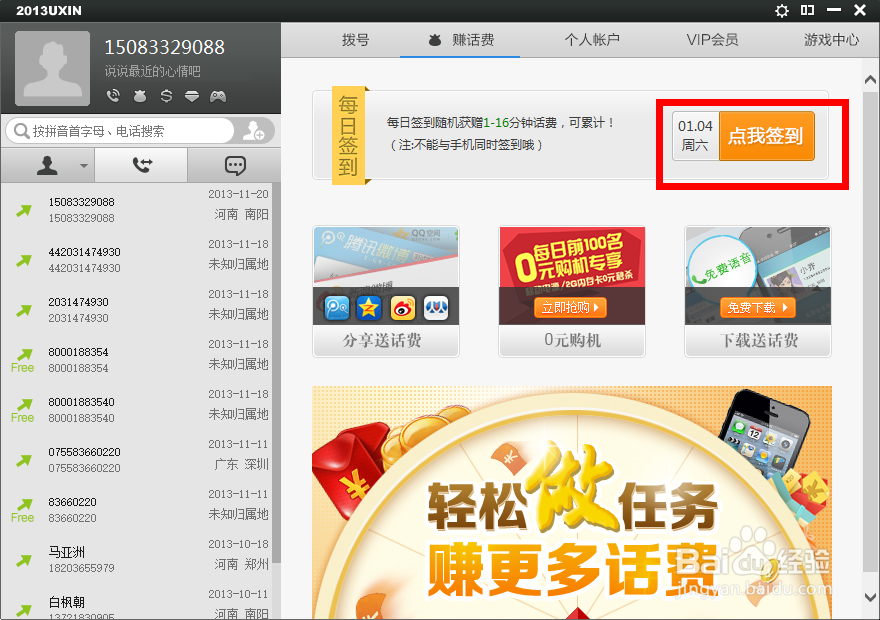Select call record 15083329088 河南 南阳

136,208
